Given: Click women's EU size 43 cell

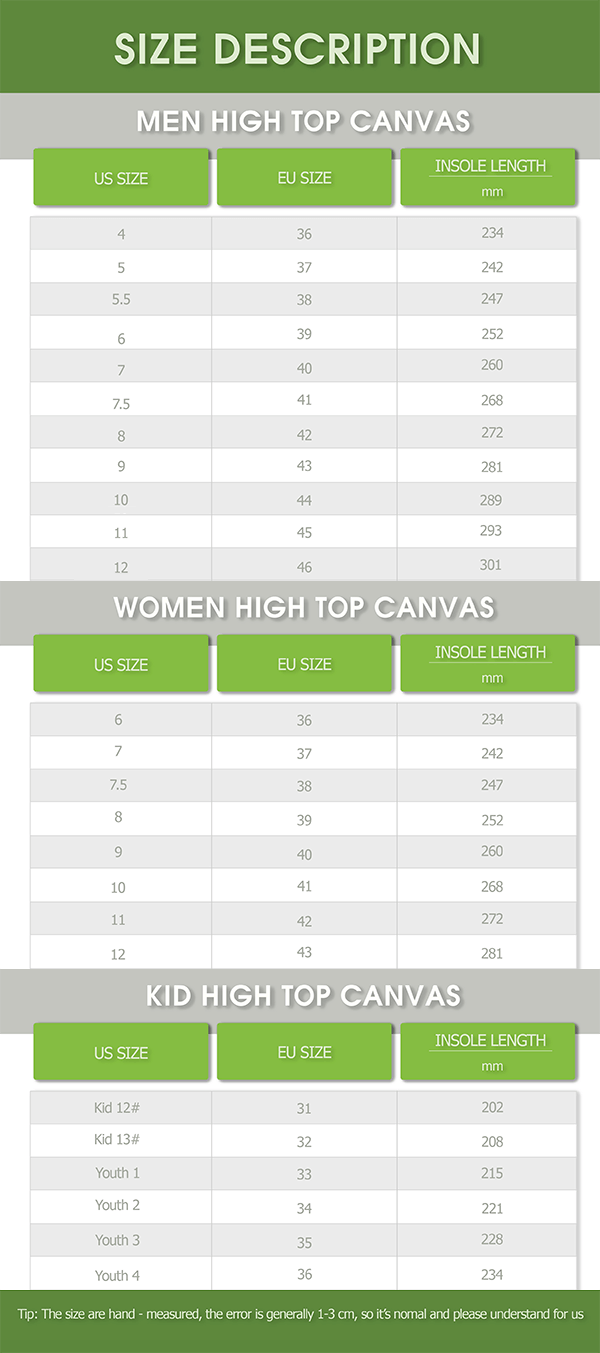Looking at the screenshot, I should click(x=304, y=952).
